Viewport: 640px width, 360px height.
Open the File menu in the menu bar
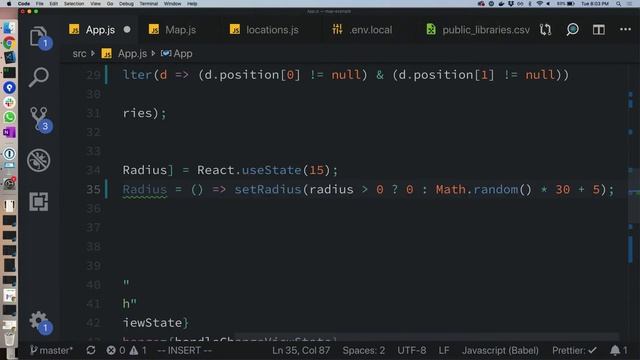pos(40,4)
